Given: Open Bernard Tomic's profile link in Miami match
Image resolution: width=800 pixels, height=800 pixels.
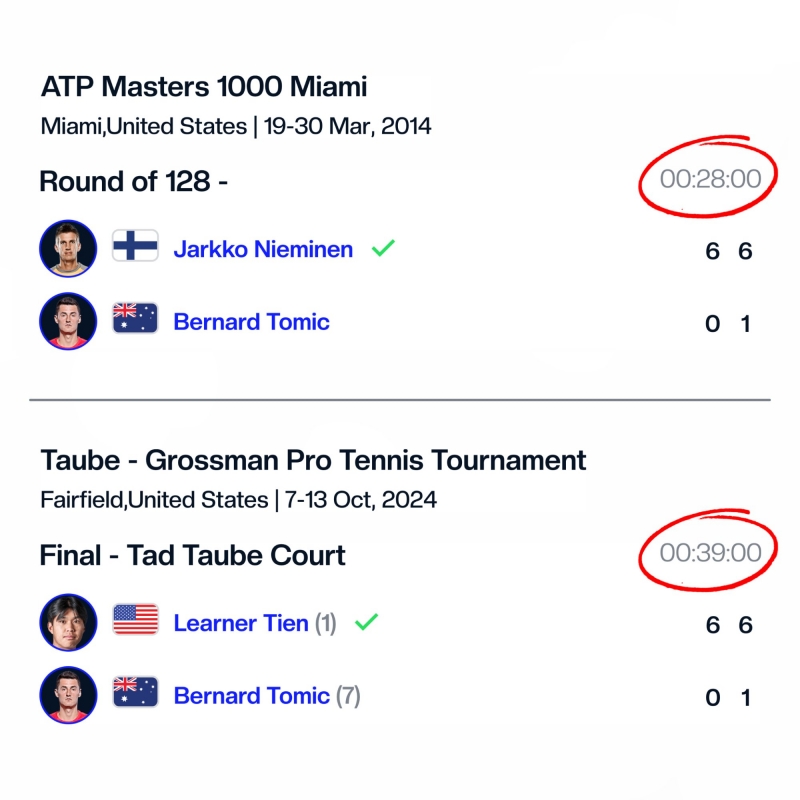Looking at the screenshot, I should pyautogui.click(x=251, y=321).
